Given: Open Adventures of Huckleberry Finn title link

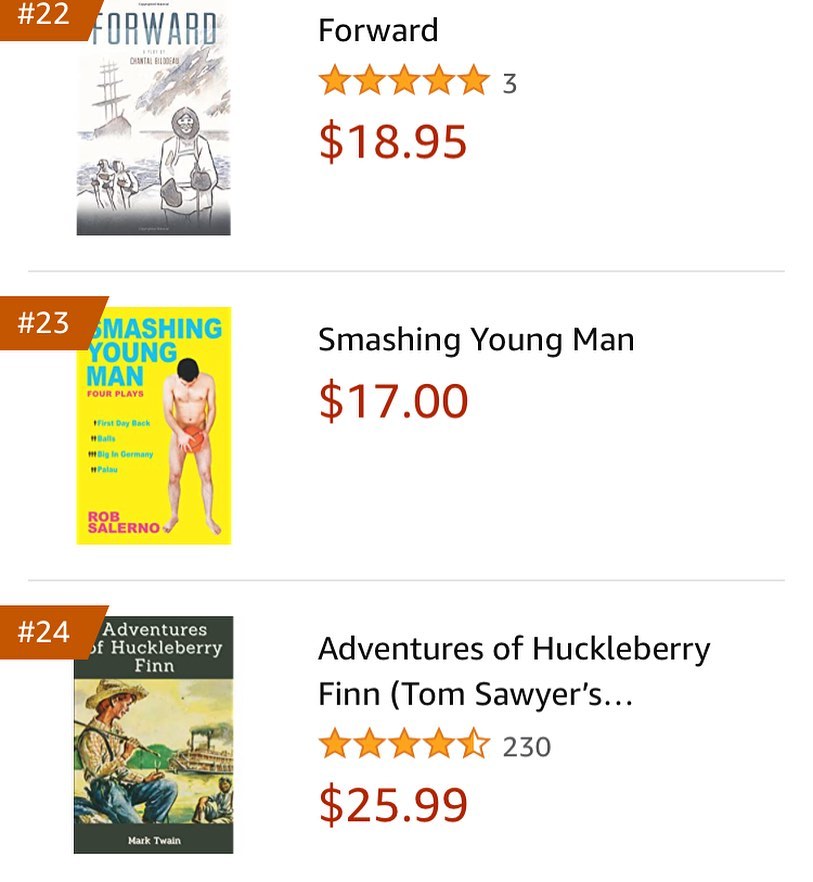Looking at the screenshot, I should 513,670.
